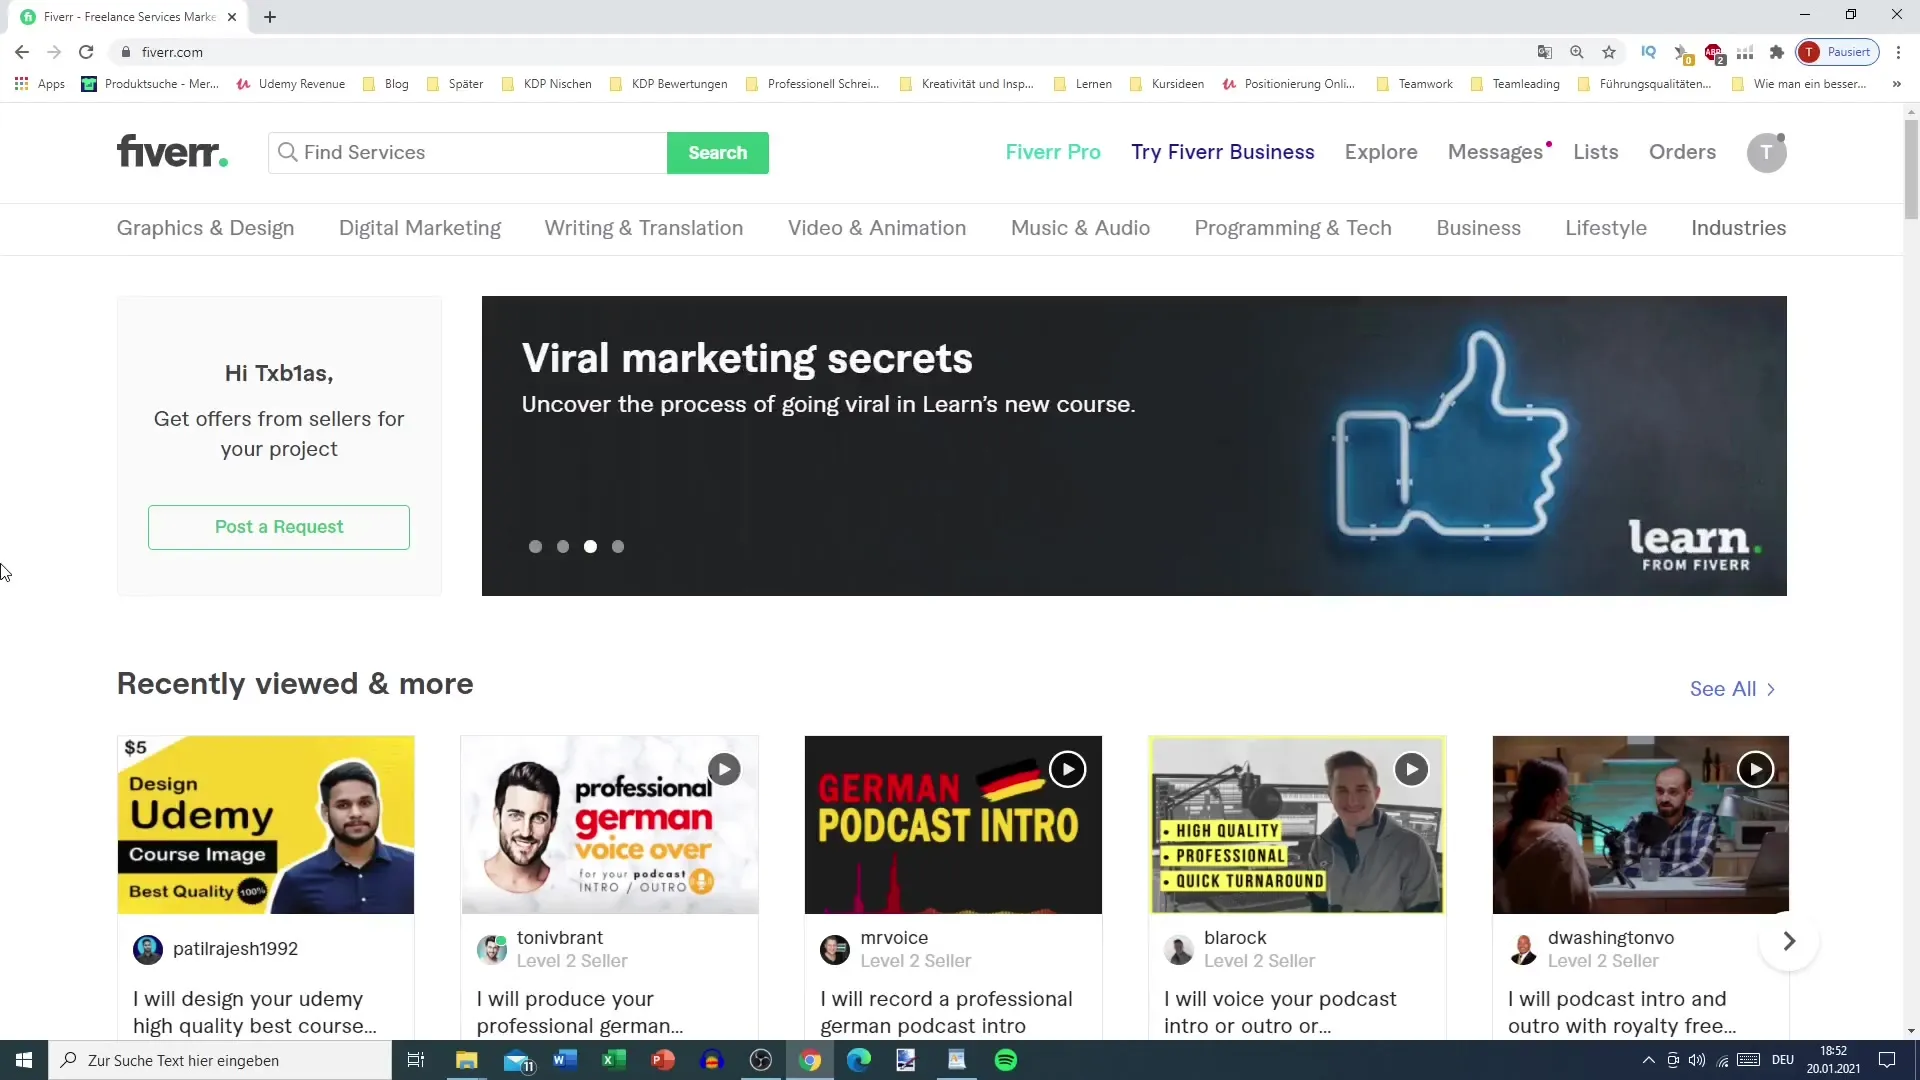Open Messages in header

tap(1496, 152)
